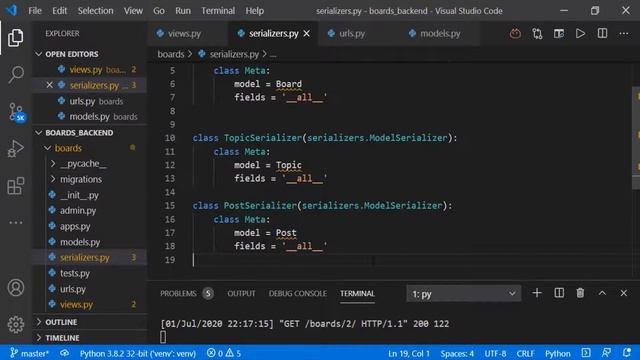Open the Extensions view
The width and height of the screenshot is (640, 360).
[x=16, y=186]
